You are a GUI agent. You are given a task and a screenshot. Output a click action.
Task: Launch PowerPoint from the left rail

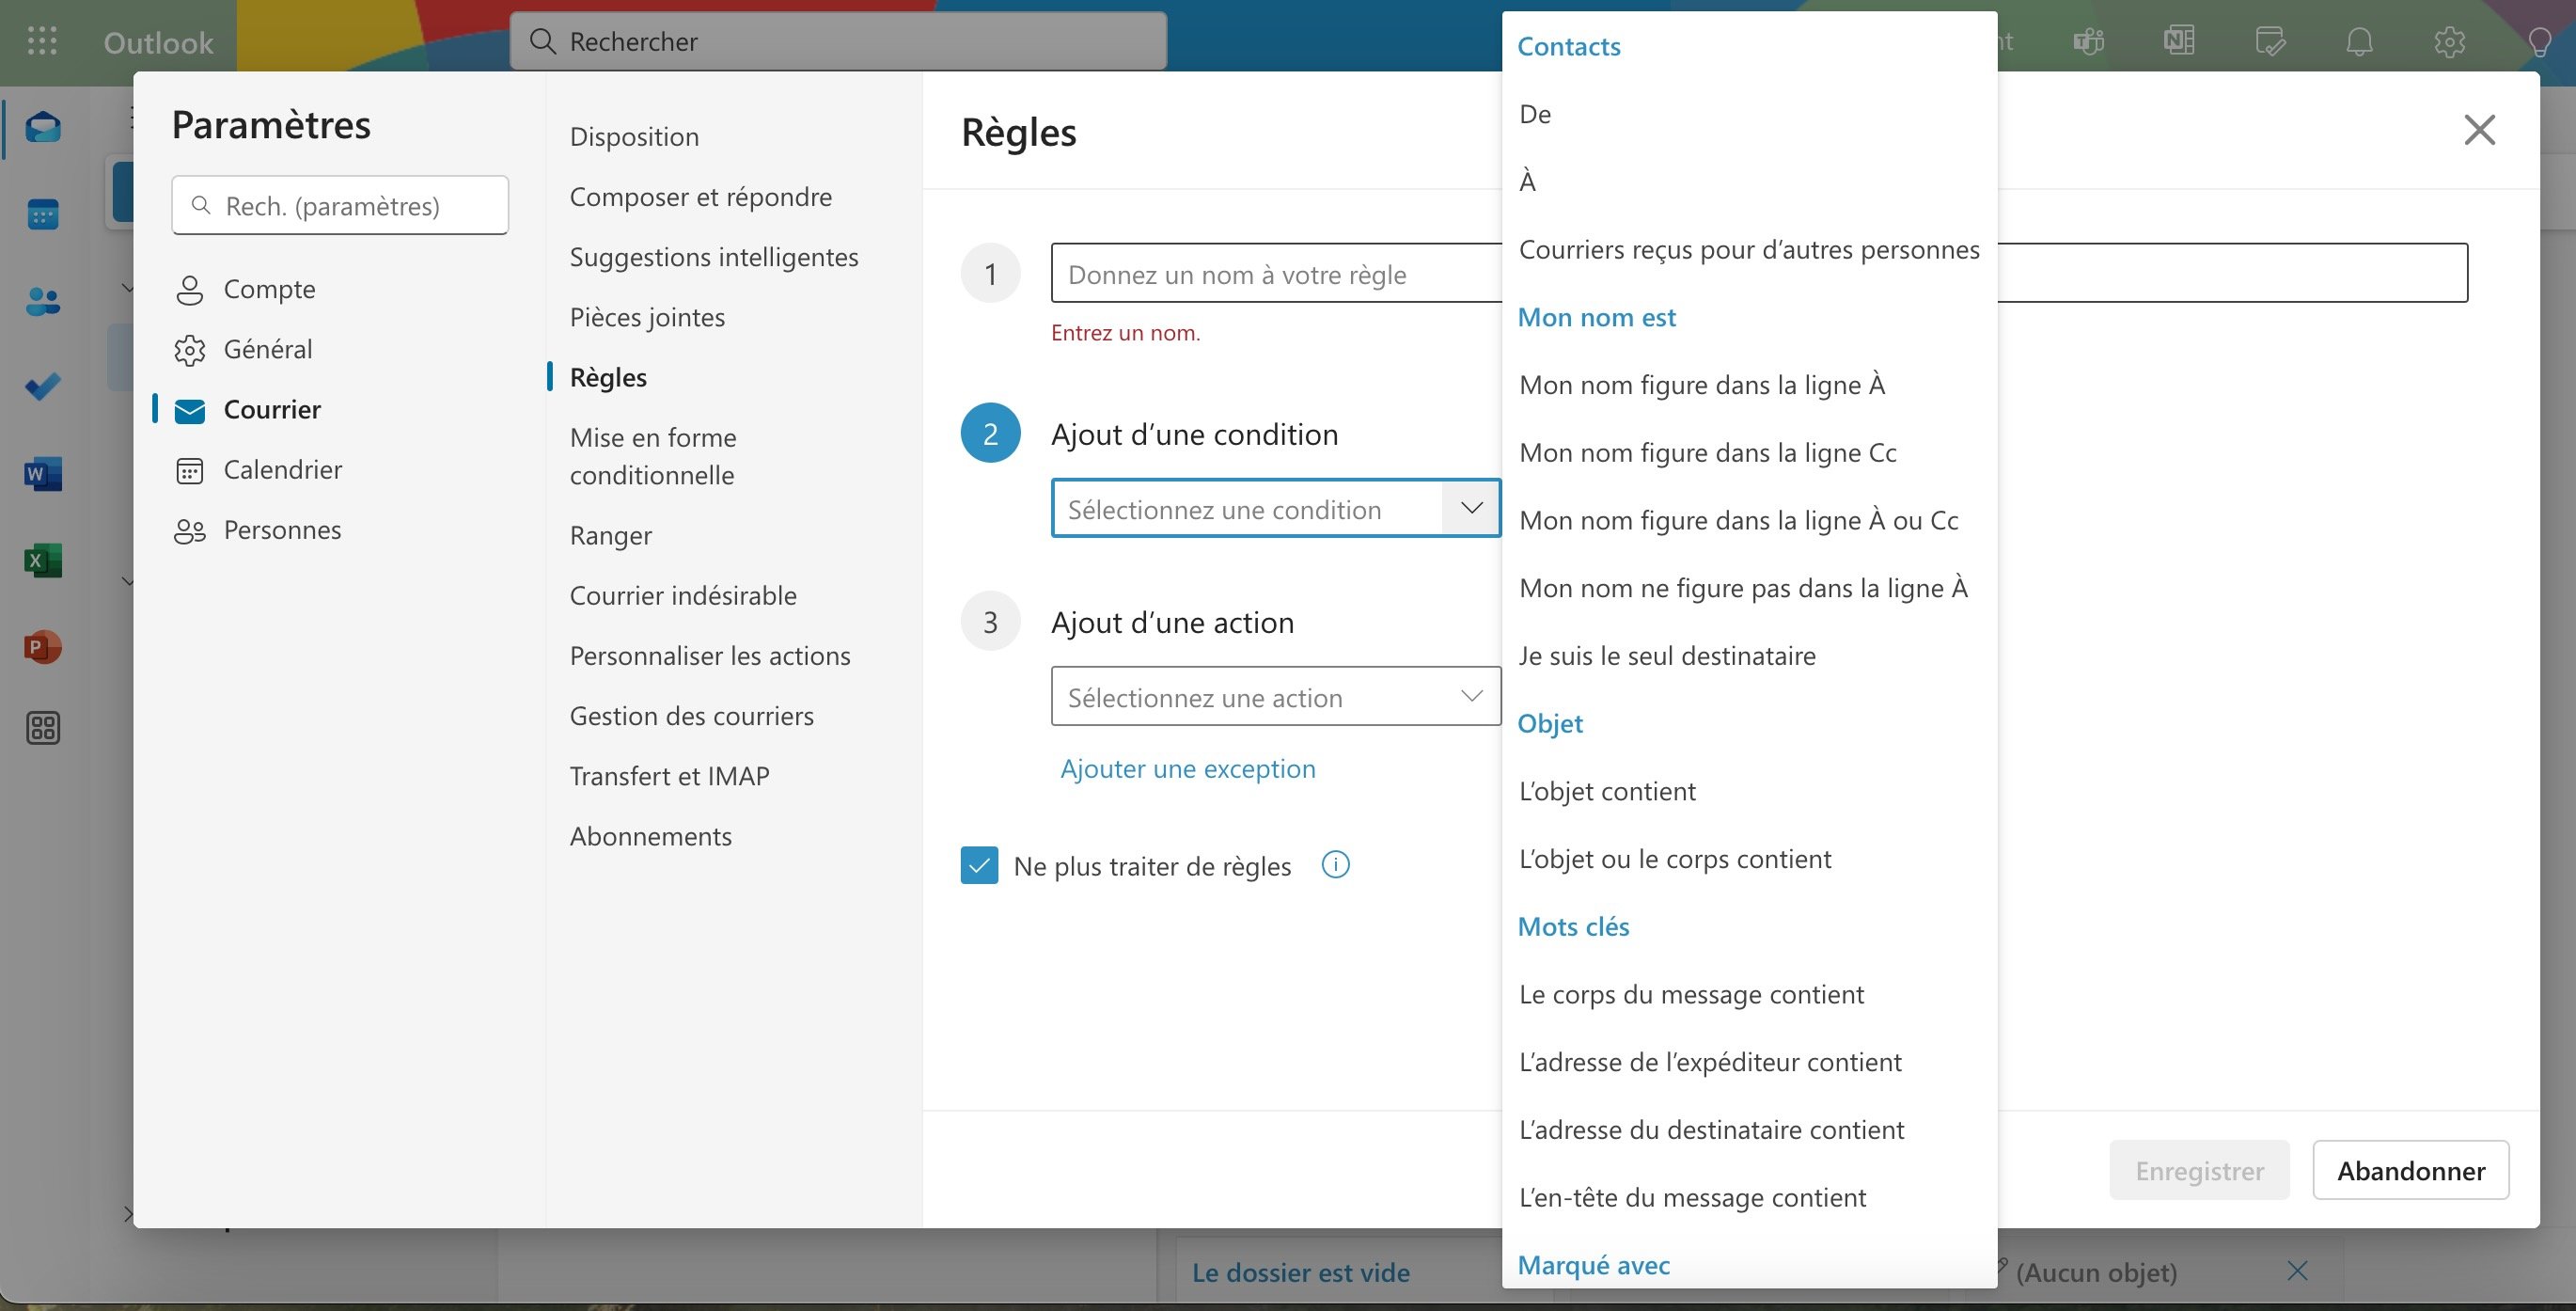click(x=42, y=646)
